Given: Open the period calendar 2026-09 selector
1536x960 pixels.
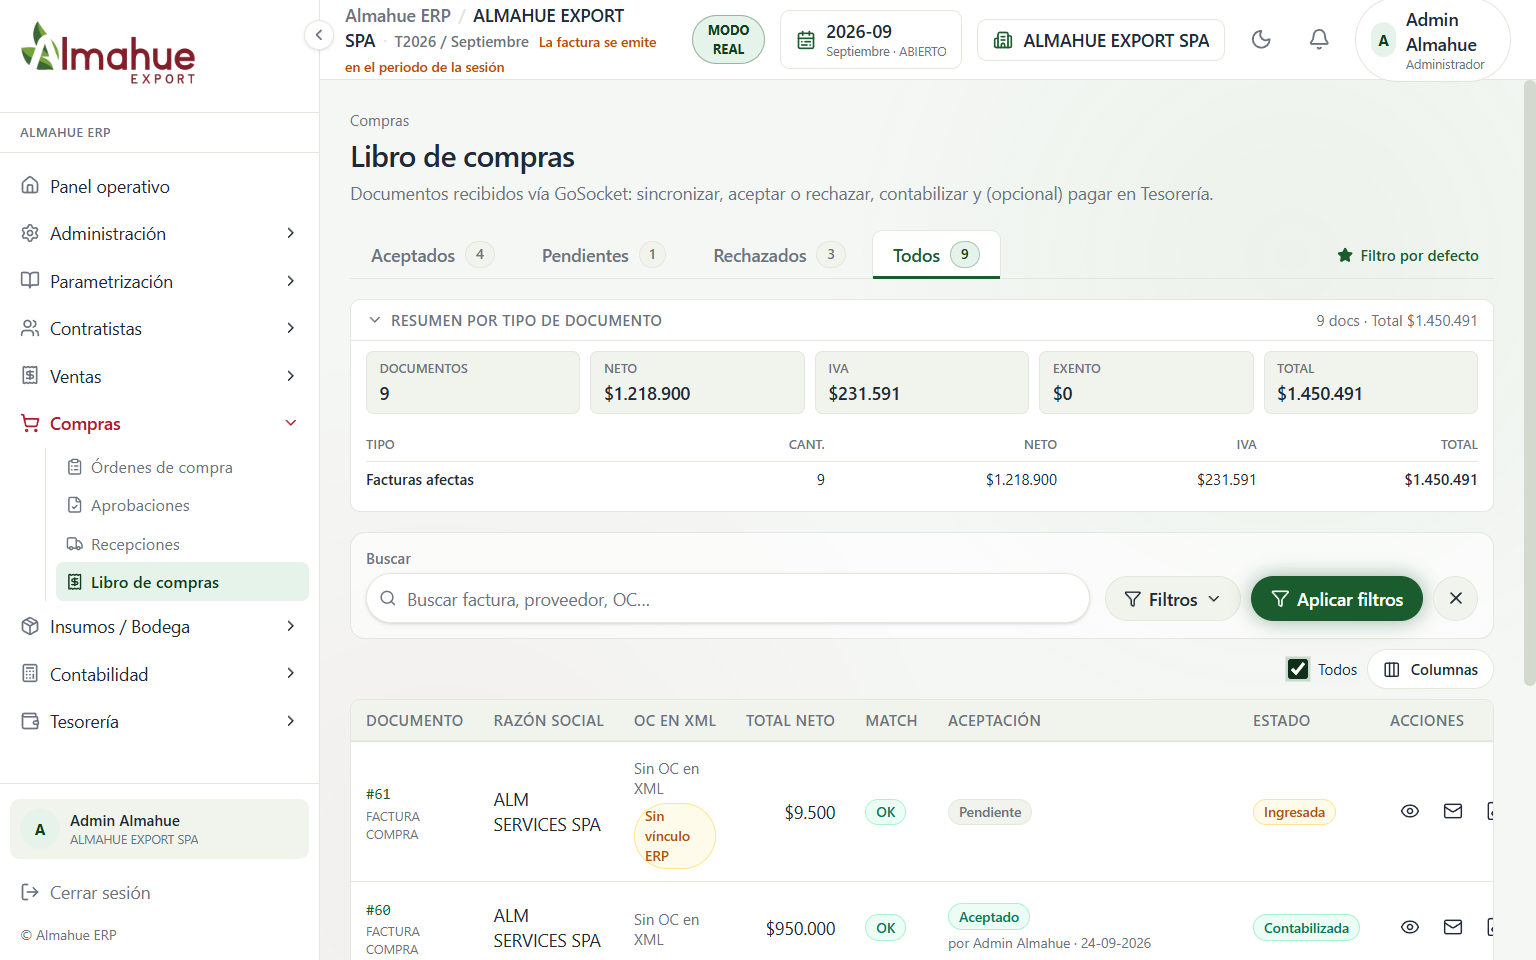Looking at the screenshot, I should (x=870, y=40).
